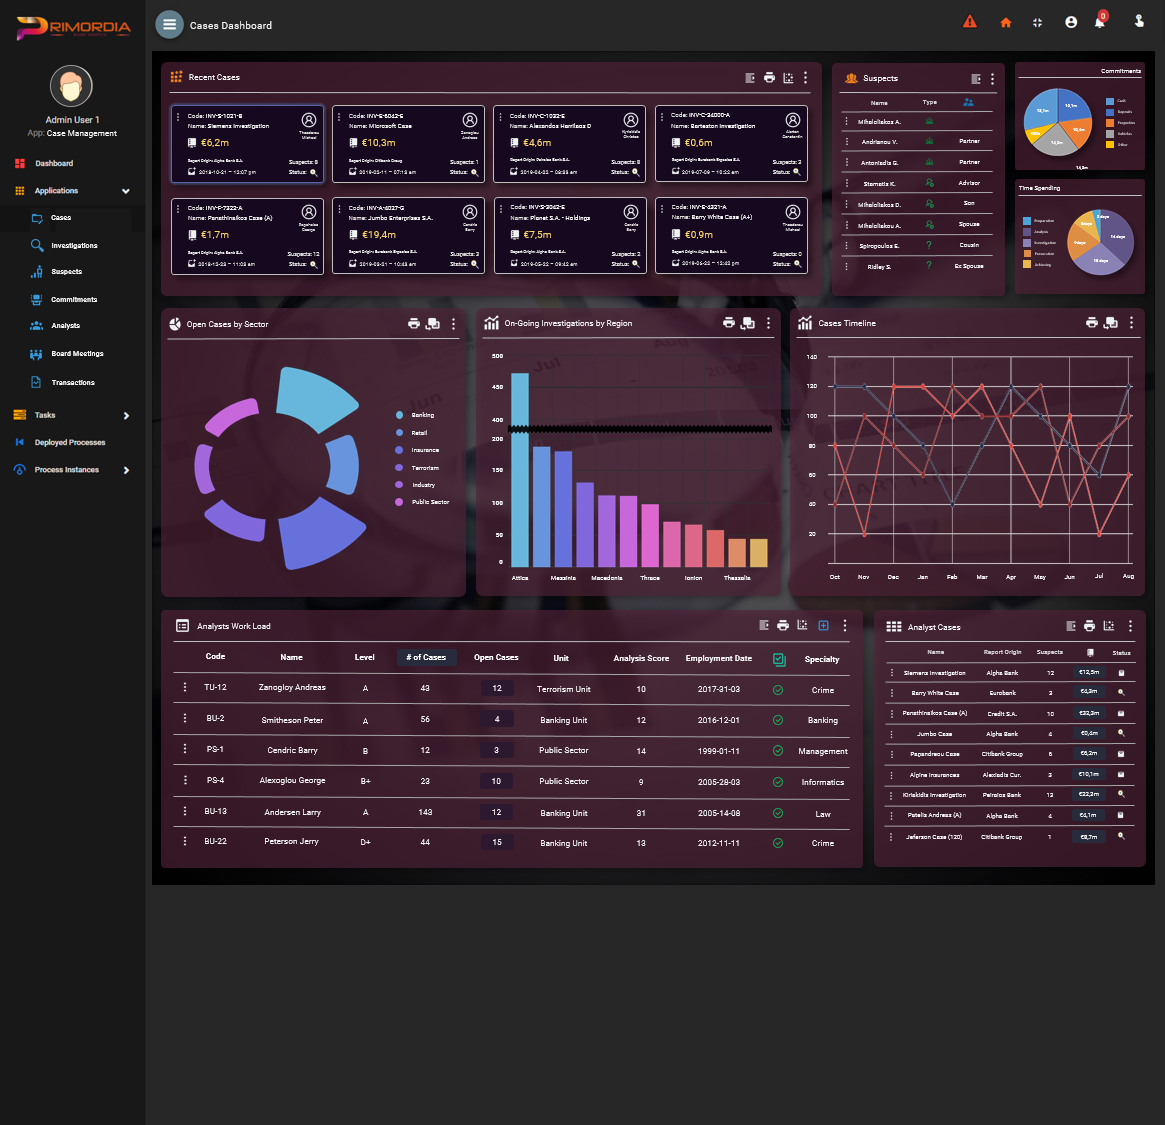Toggle the check mark for Zanogloy Andreas

(x=778, y=690)
